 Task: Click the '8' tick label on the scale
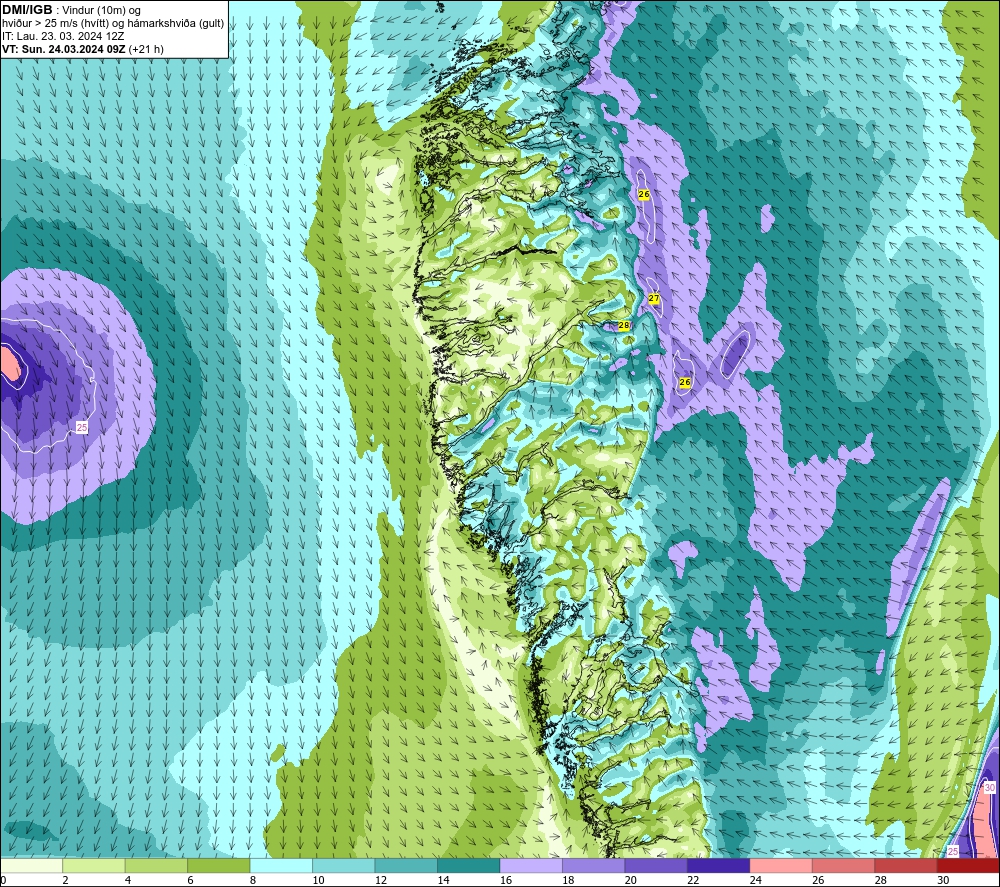pos(253,880)
